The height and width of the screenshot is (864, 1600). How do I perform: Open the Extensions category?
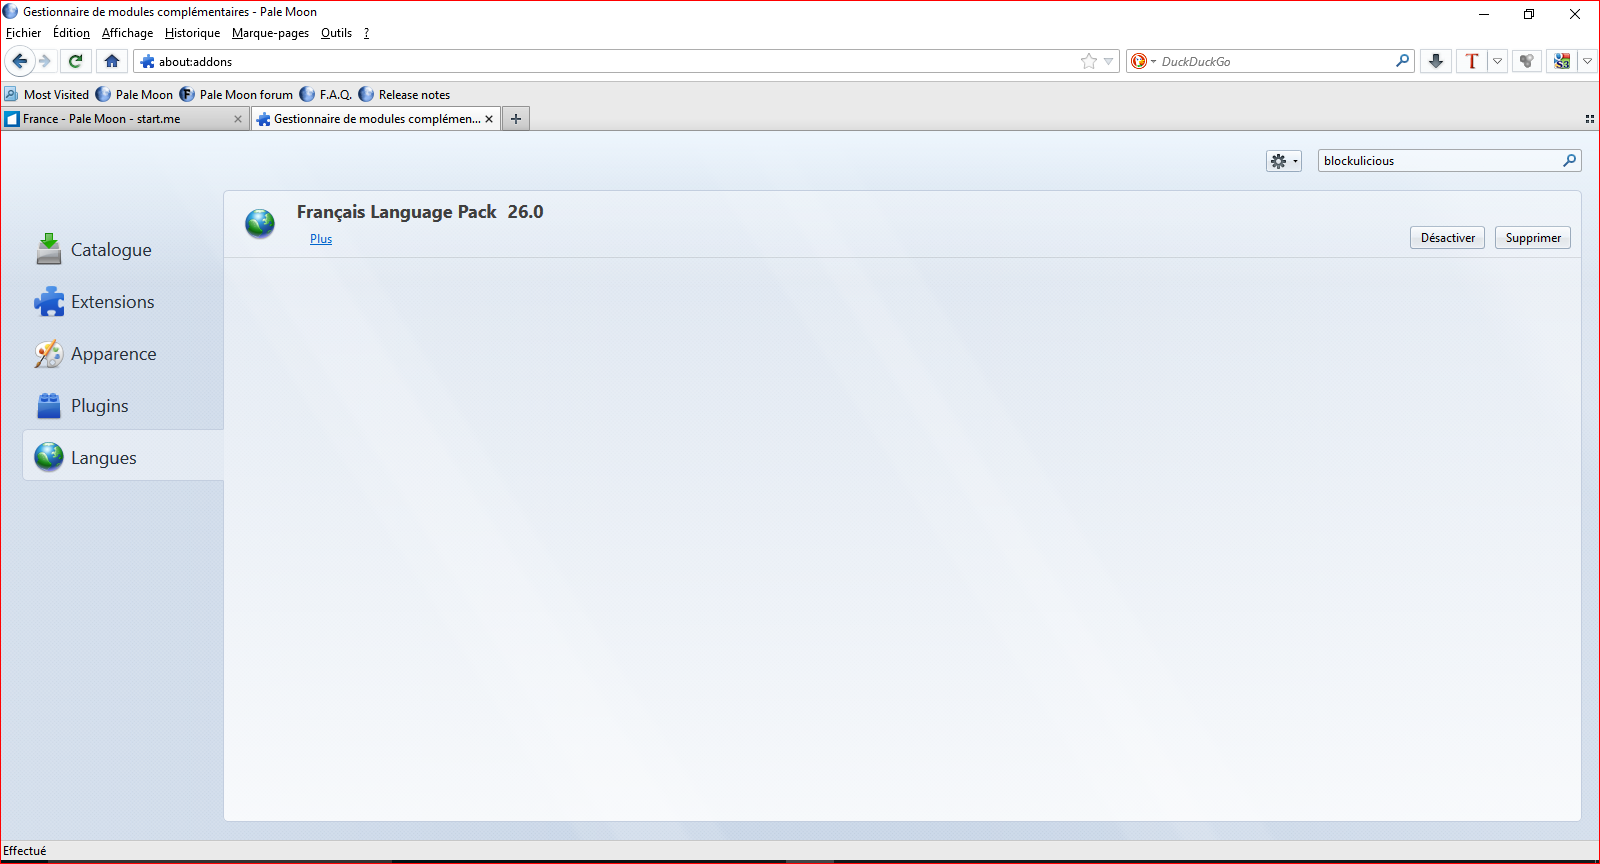(x=123, y=302)
